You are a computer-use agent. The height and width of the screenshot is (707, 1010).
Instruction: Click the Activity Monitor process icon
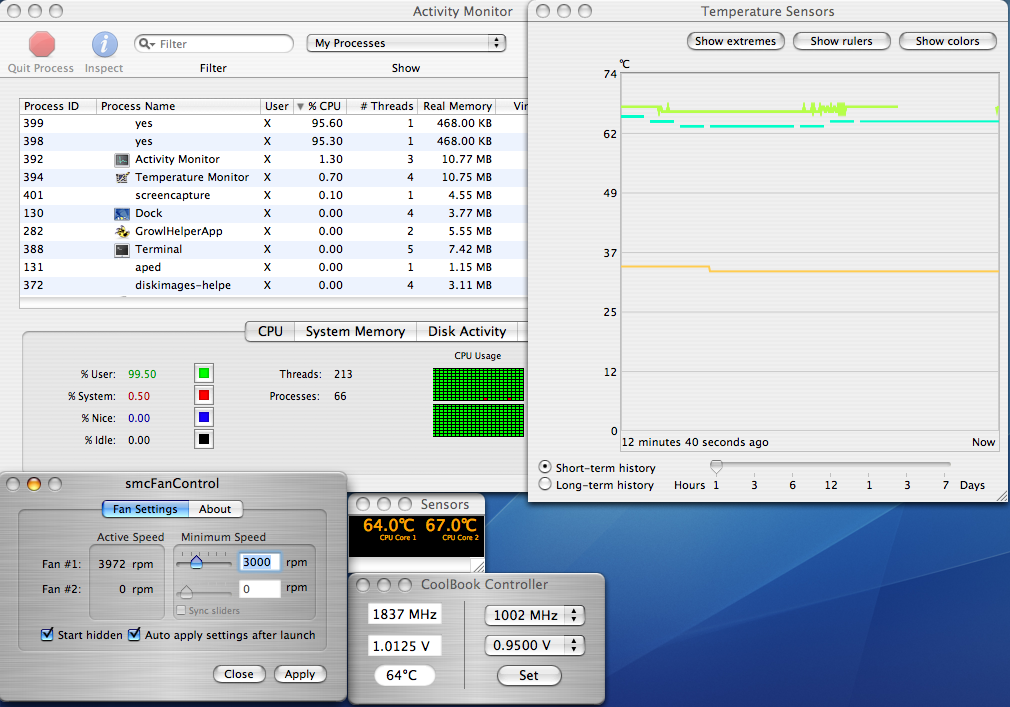click(x=122, y=160)
